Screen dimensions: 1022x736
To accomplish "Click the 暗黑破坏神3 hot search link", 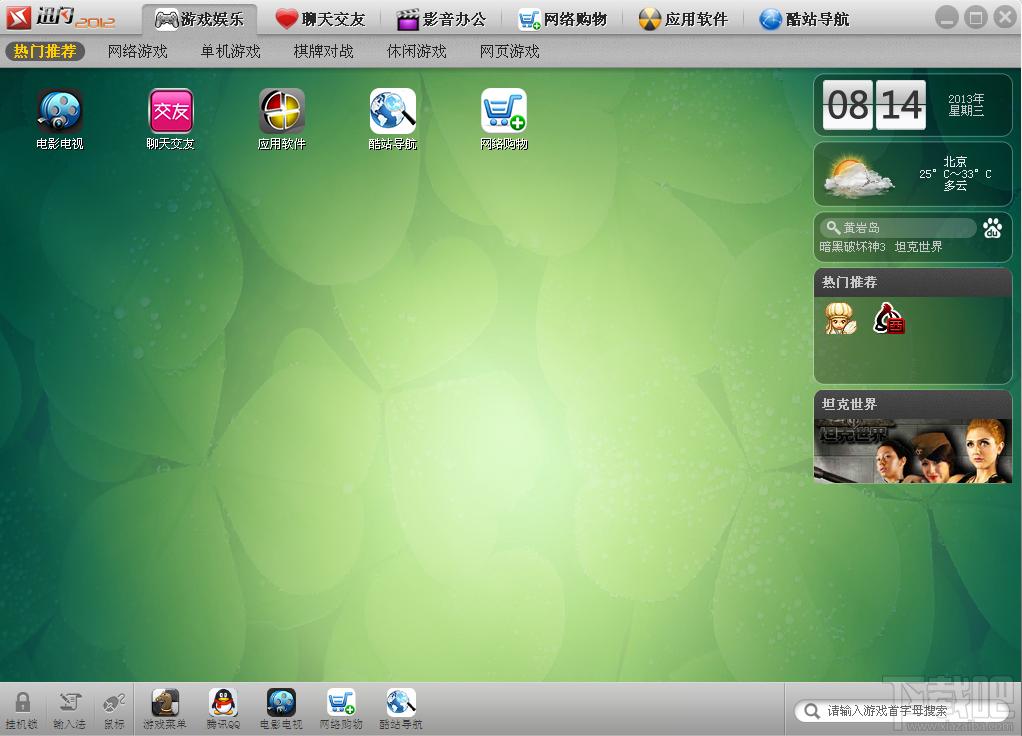I will [x=852, y=247].
